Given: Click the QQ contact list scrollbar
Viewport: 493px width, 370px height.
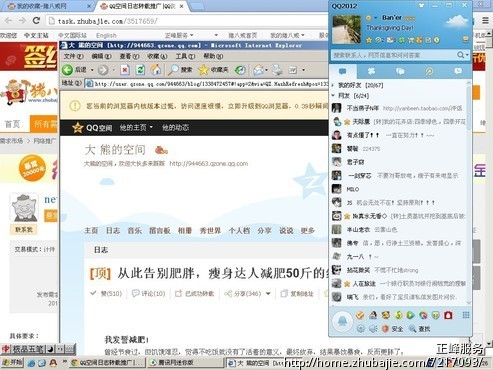Looking at the screenshot, I should click(469, 193).
